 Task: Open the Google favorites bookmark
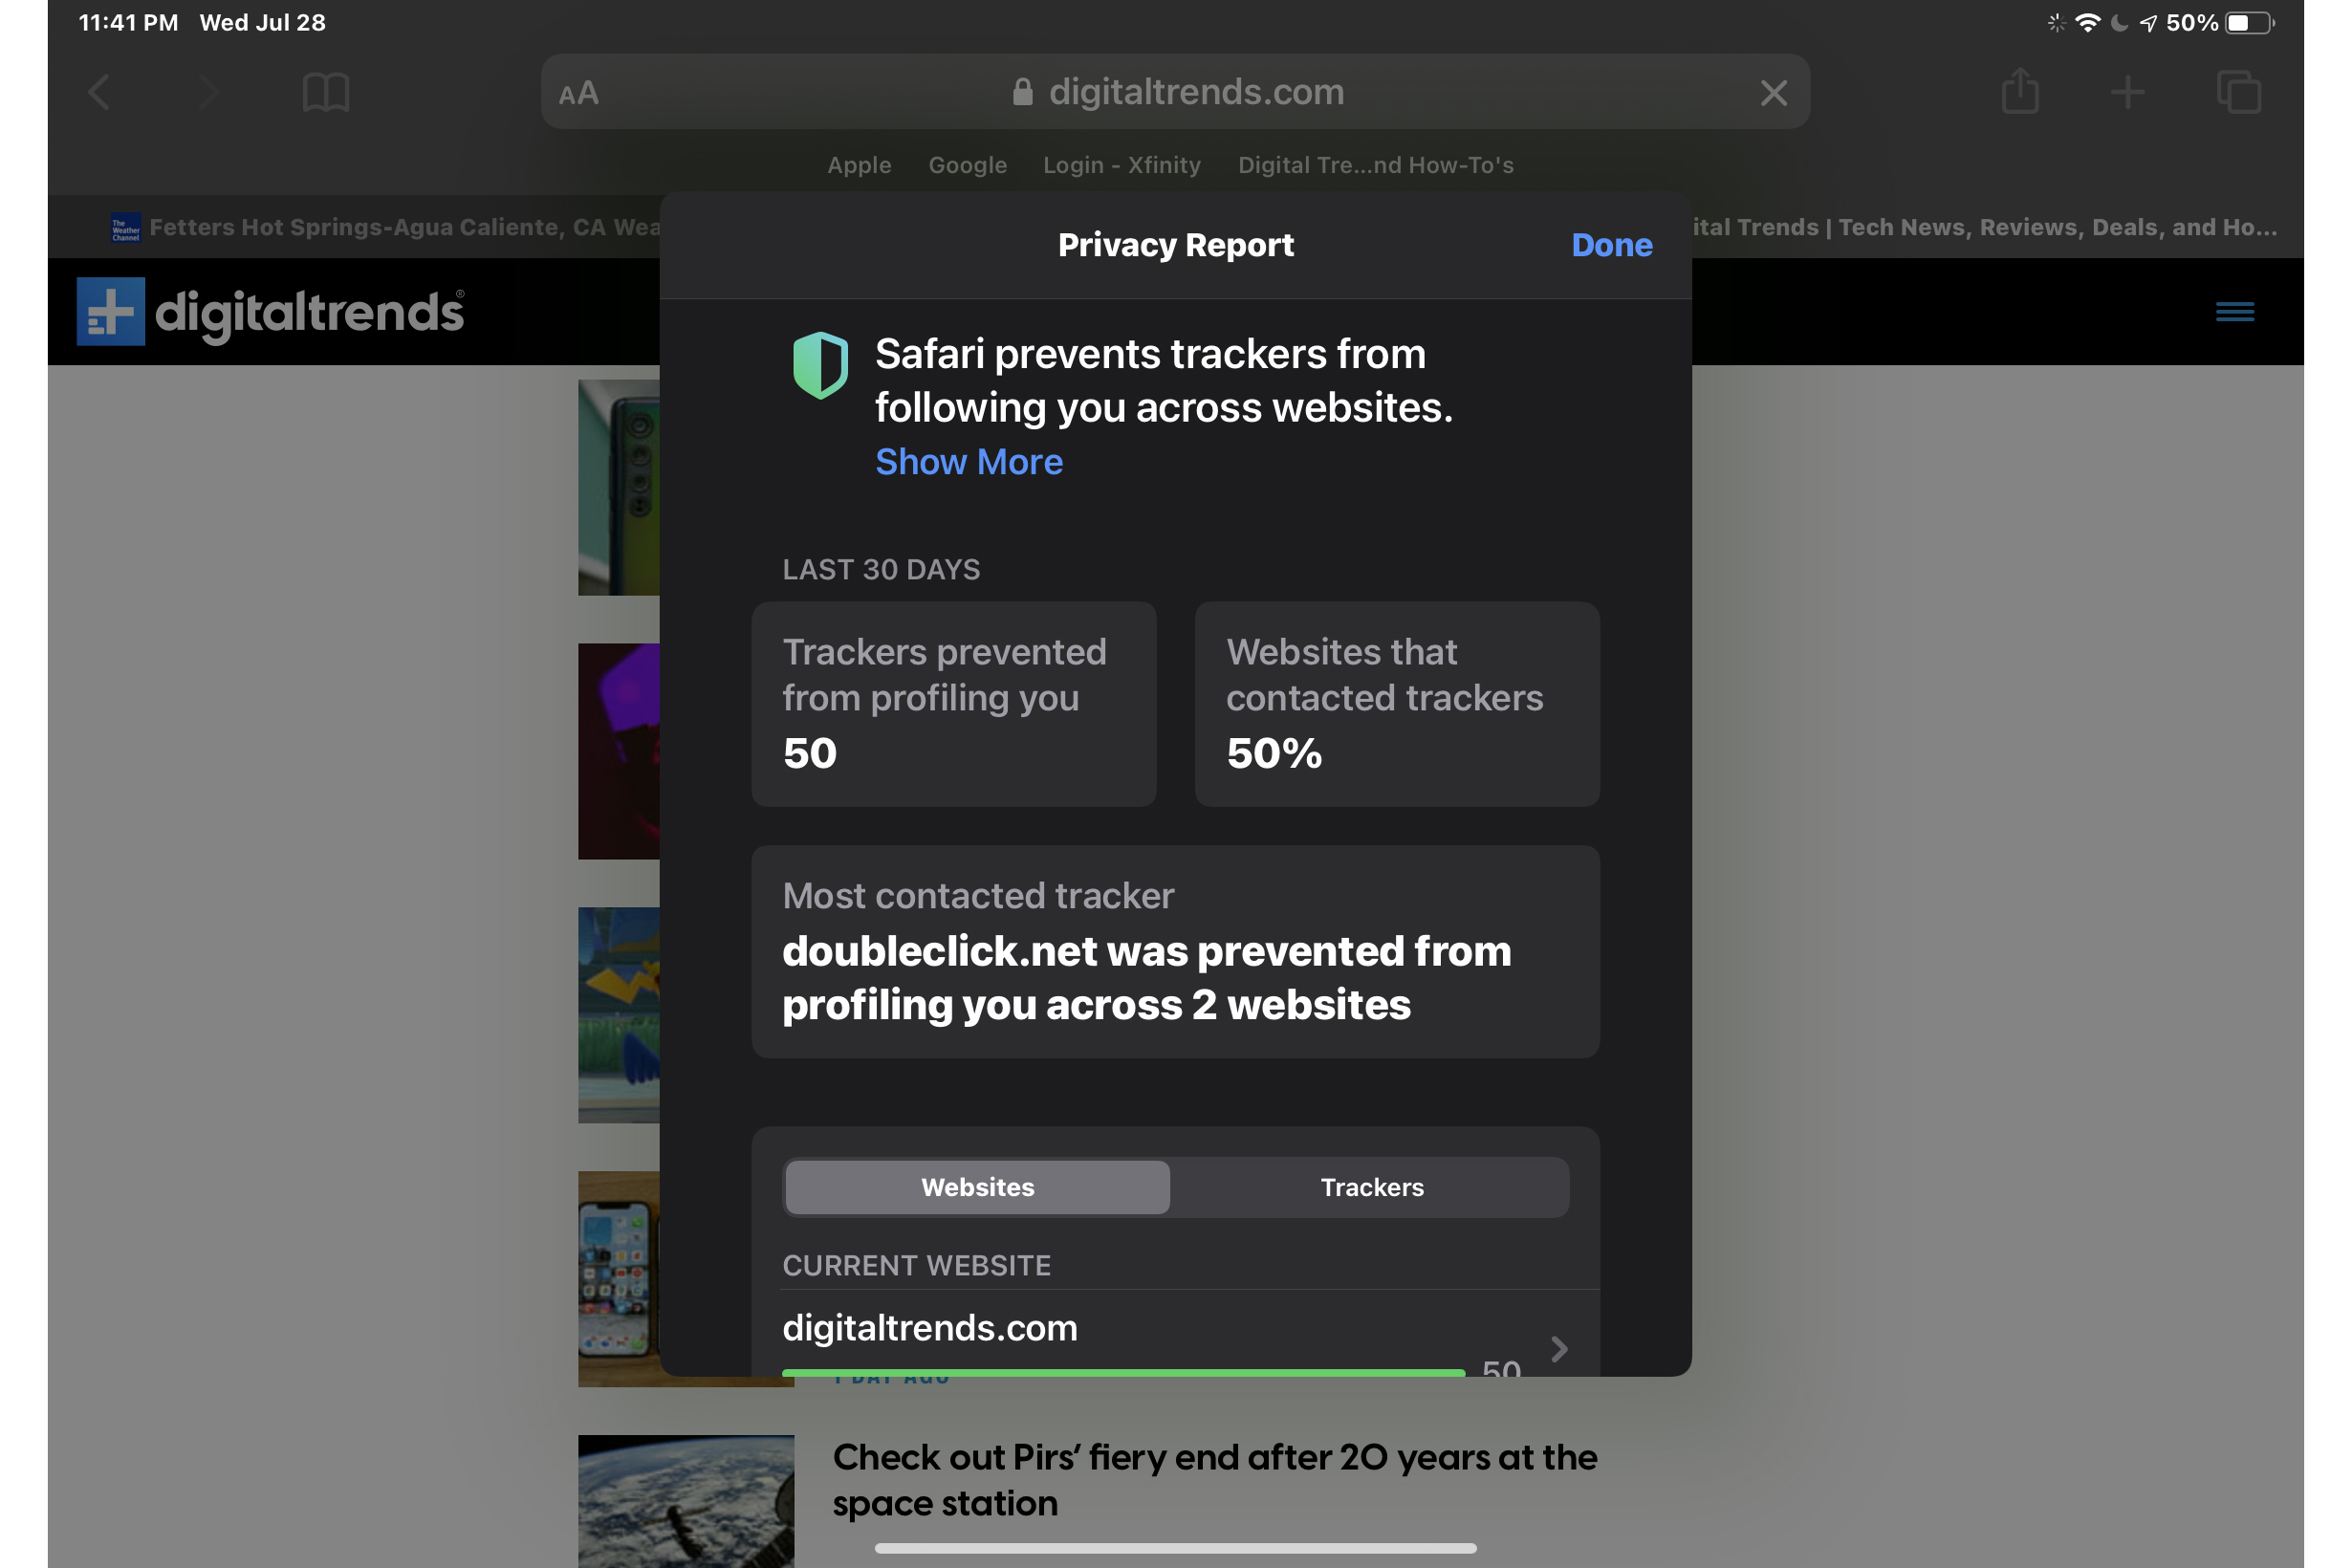click(967, 165)
